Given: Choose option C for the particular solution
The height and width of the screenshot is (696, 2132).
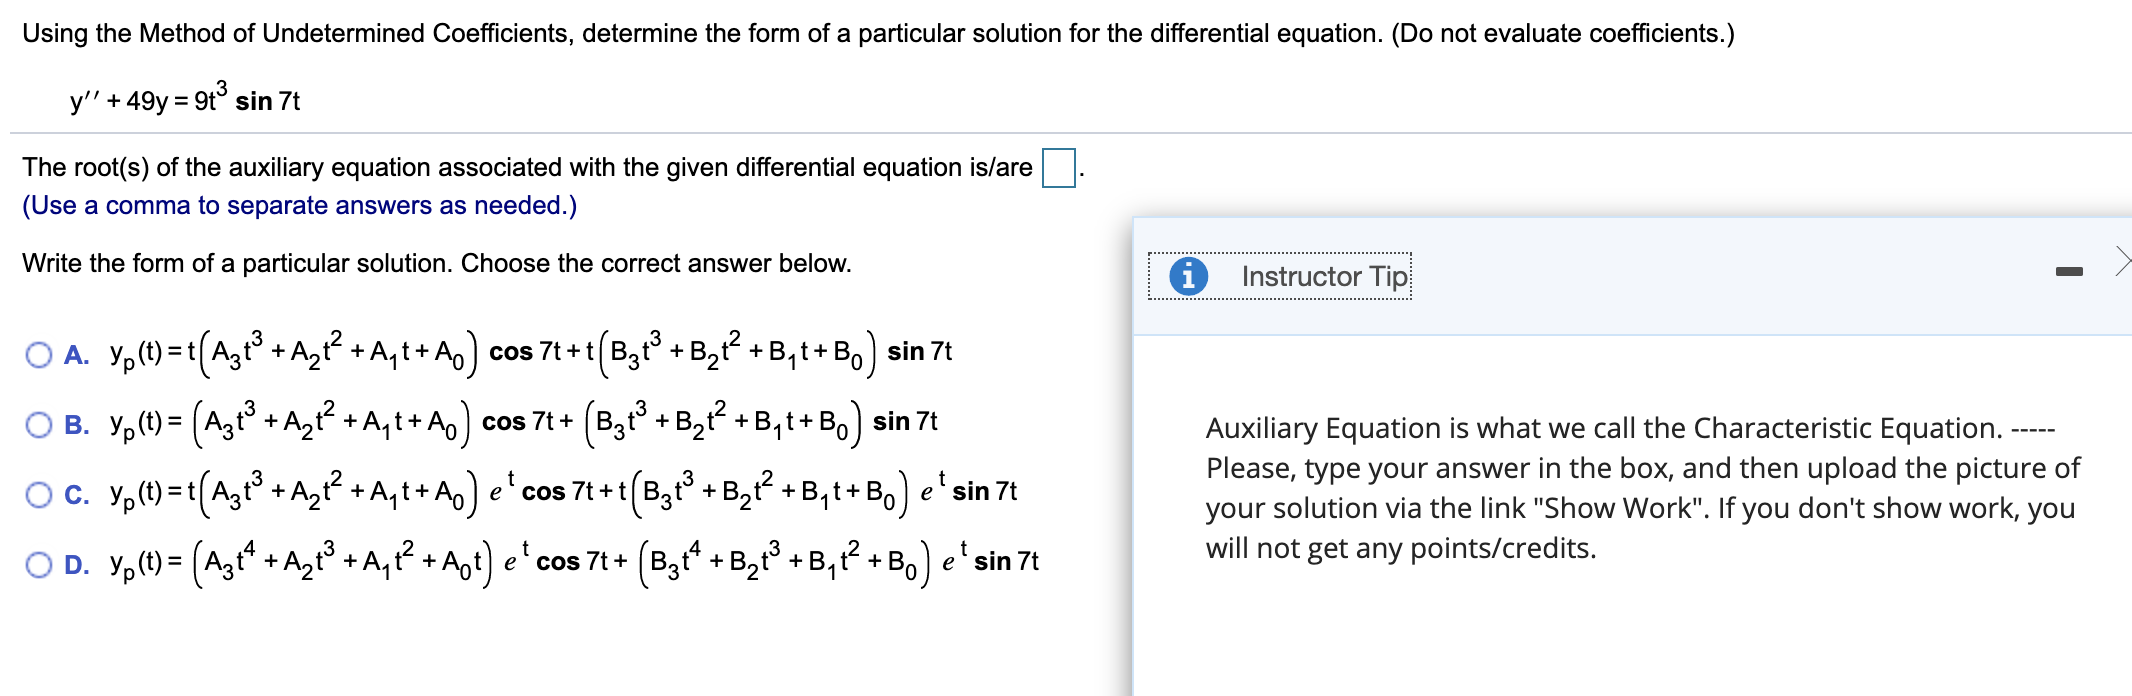Looking at the screenshot, I should (39, 492).
